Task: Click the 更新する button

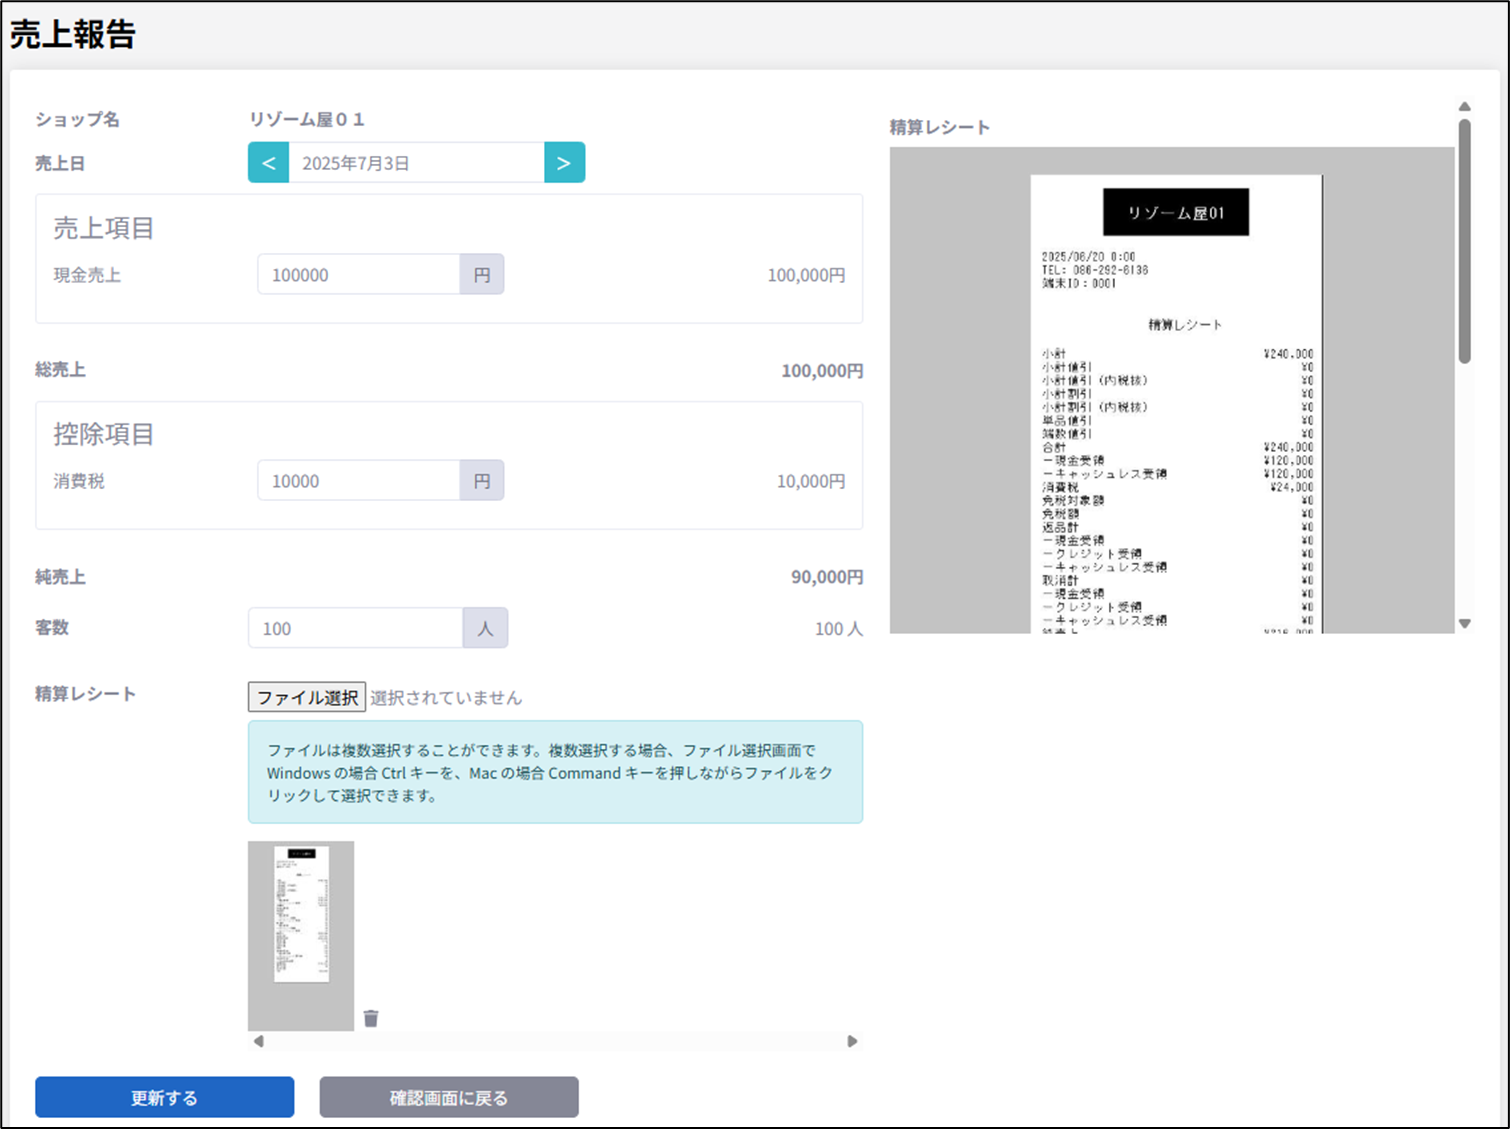Action: click(x=165, y=1097)
